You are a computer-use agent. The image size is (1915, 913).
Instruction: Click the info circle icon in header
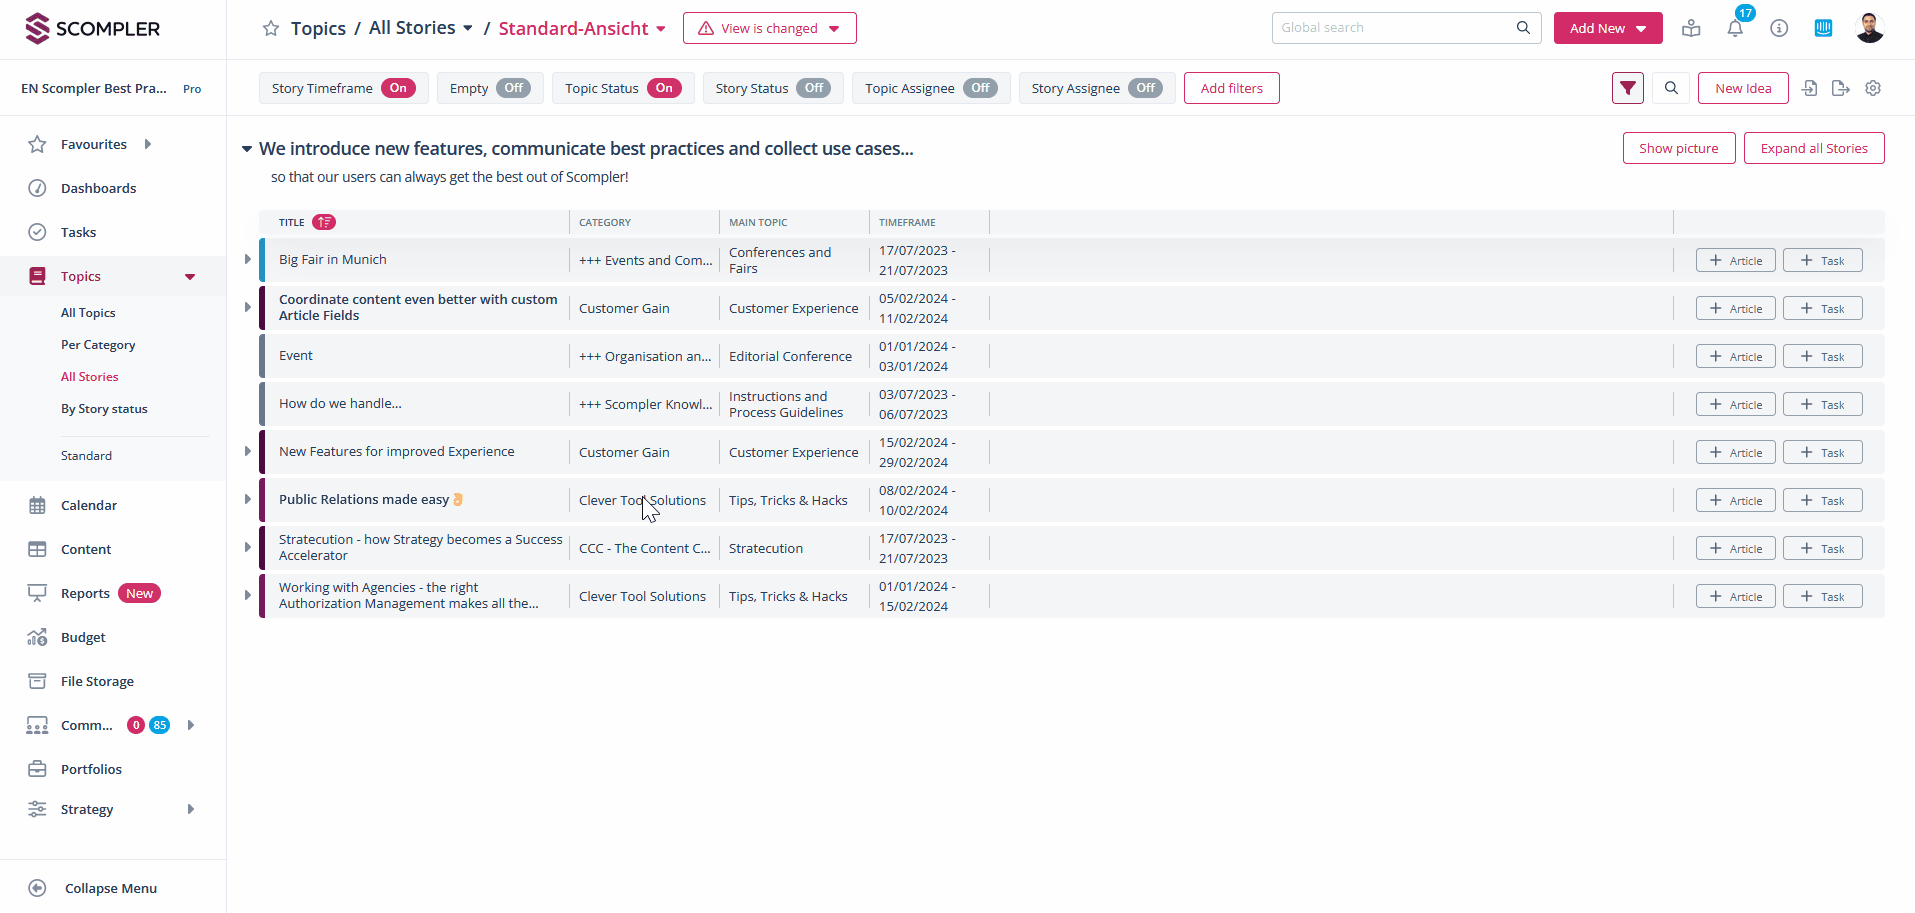click(x=1779, y=29)
